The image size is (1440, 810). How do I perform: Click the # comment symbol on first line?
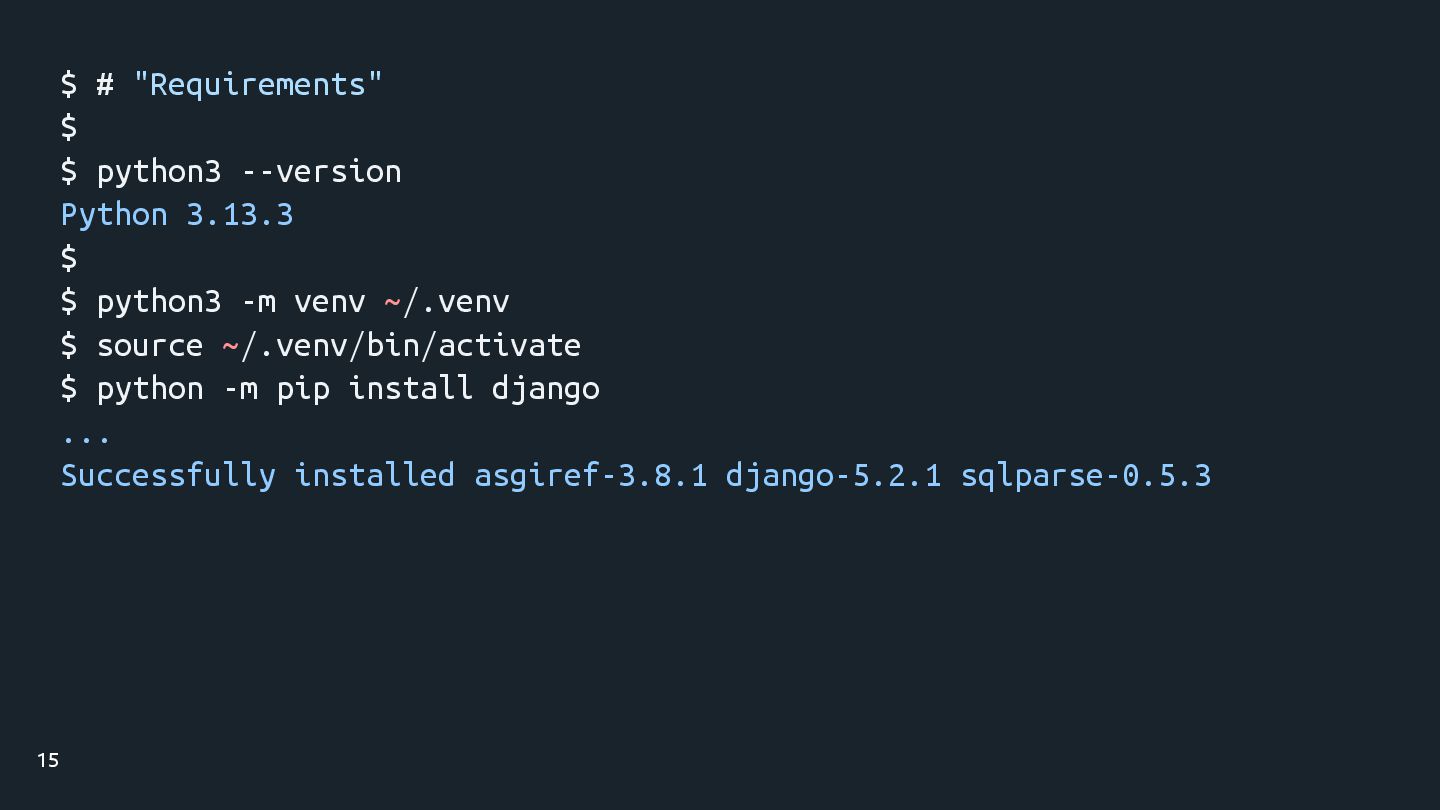[105, 84]
